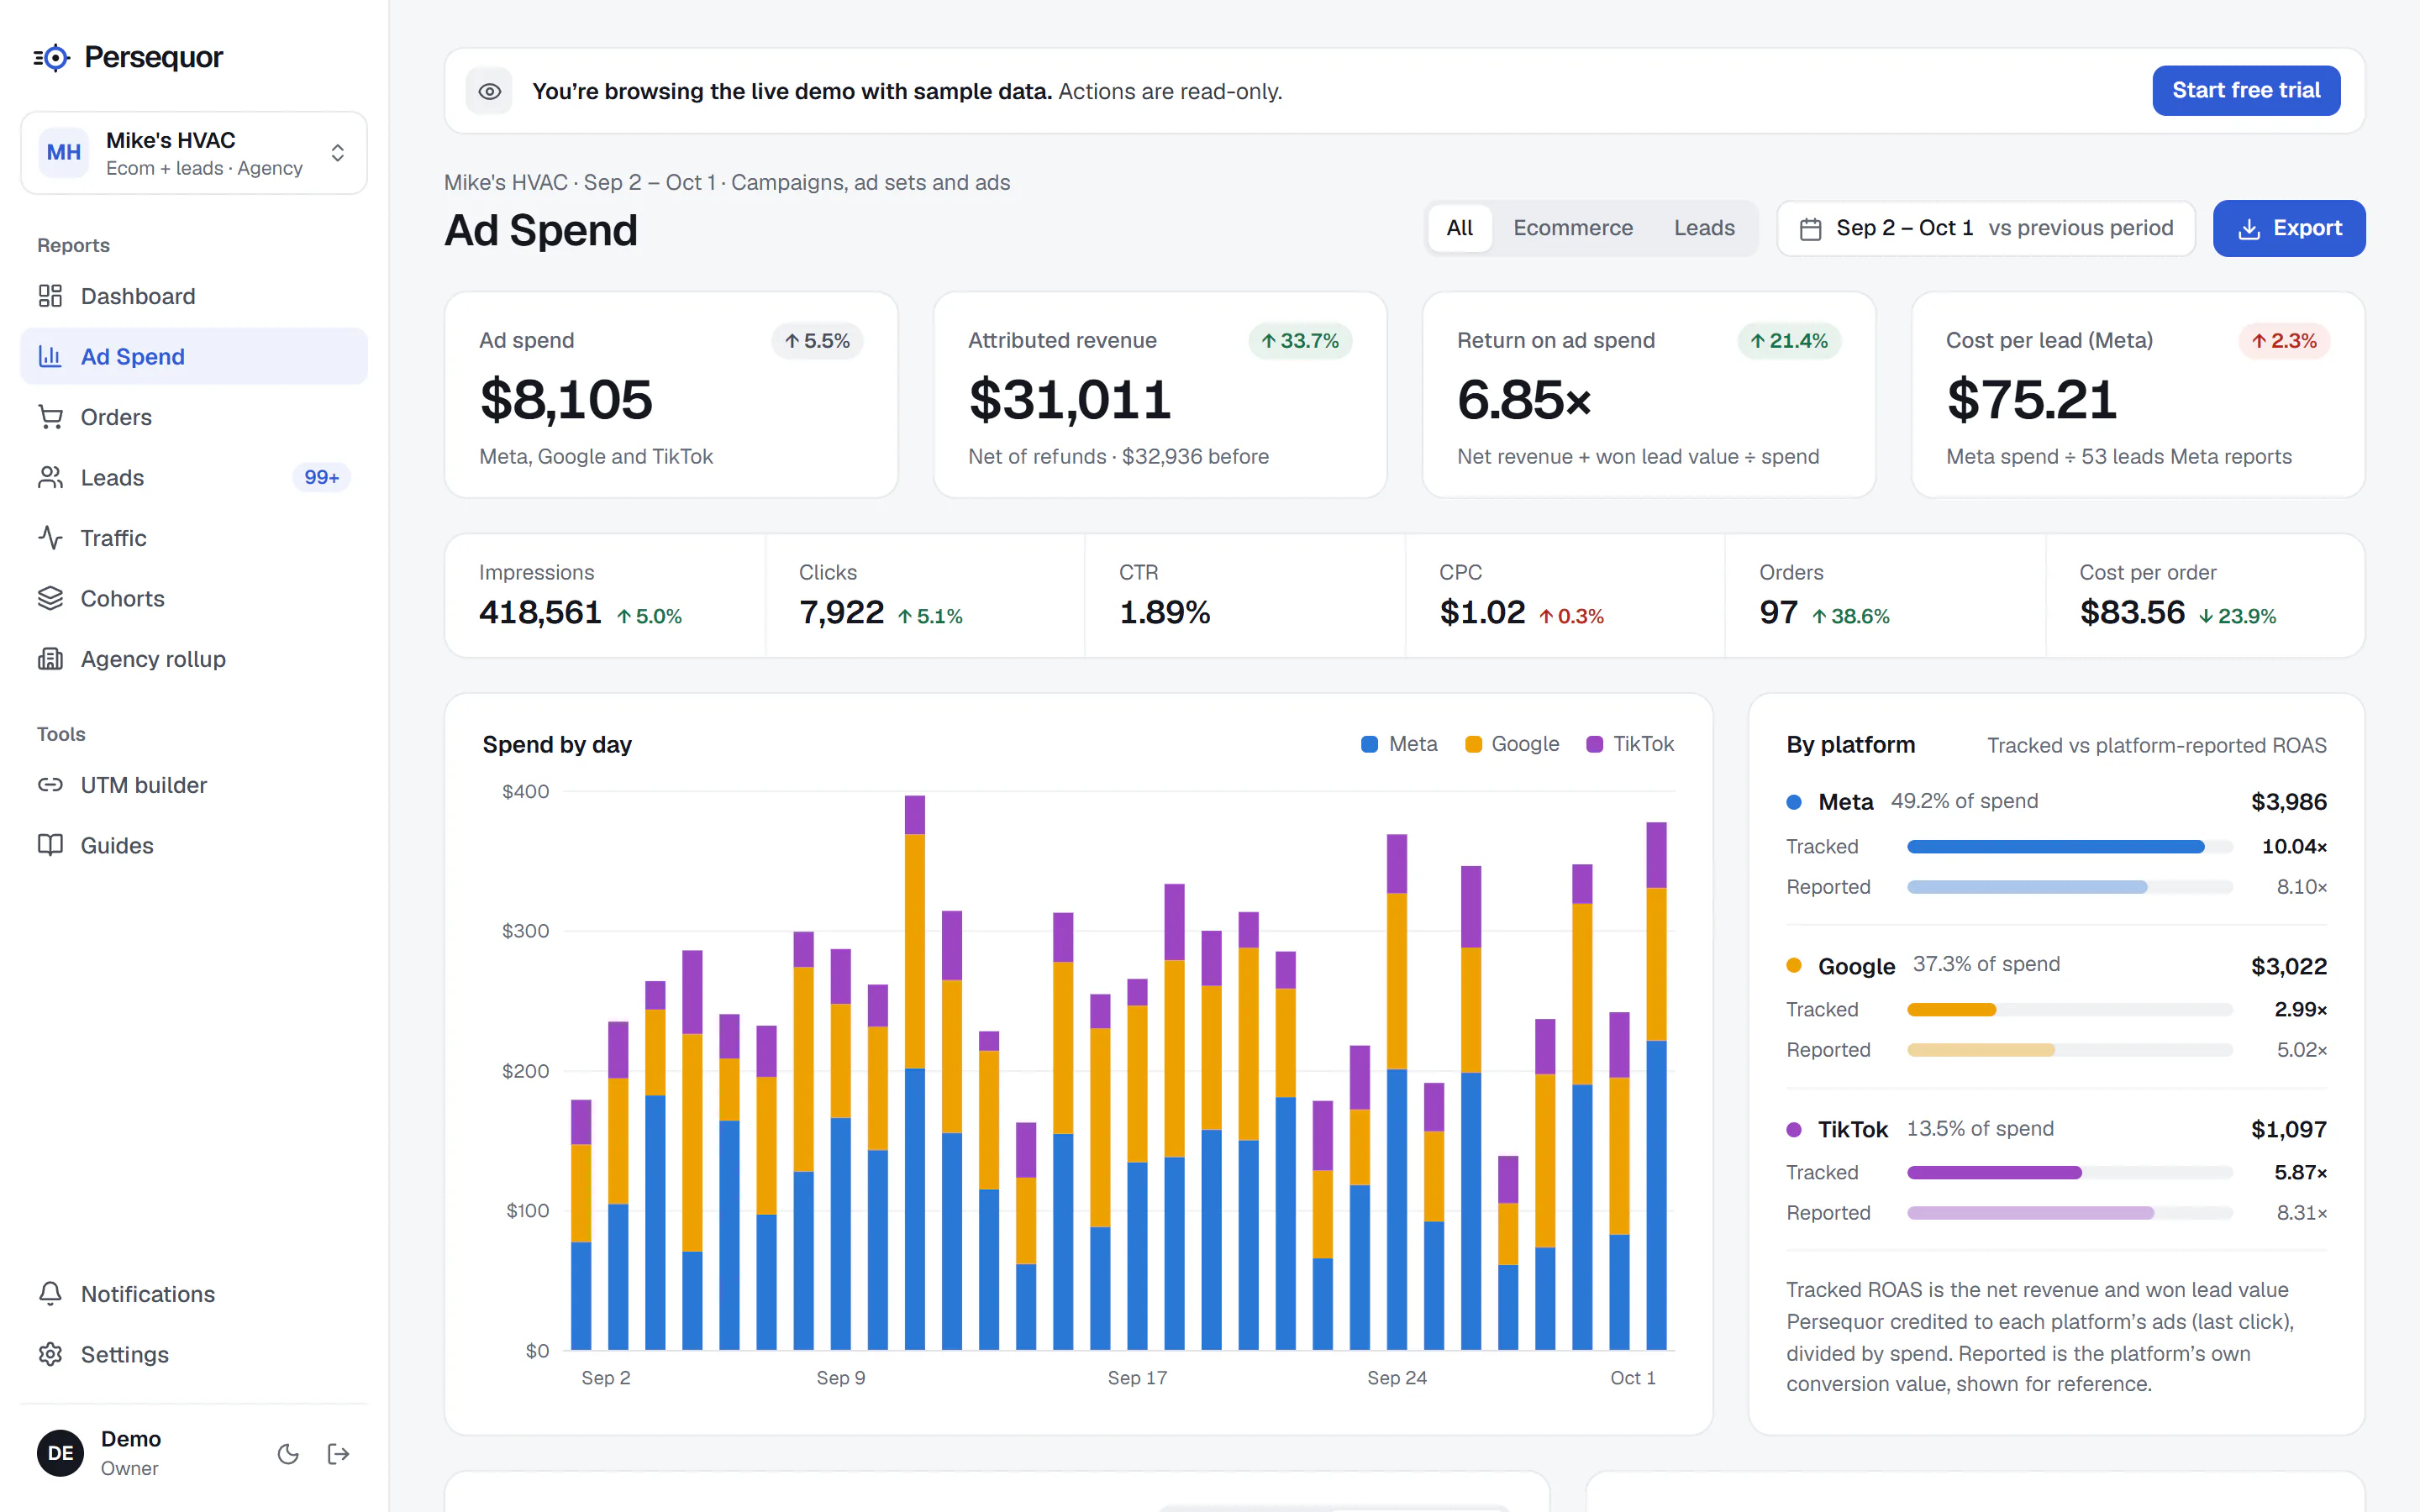Click the 99+ leads badge

(x=322, y=477)
